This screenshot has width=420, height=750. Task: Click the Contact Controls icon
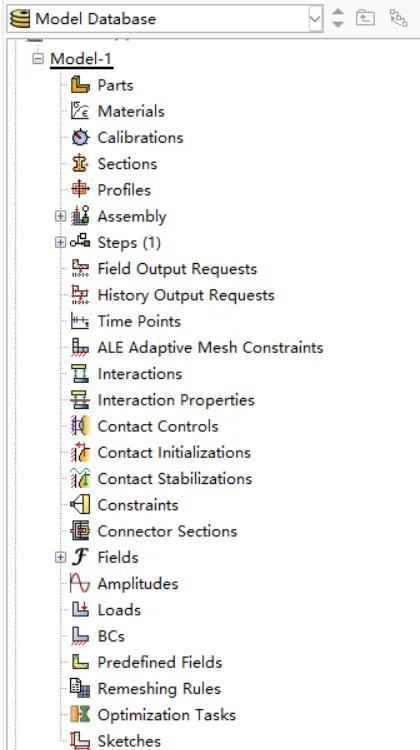coord(80,426)
